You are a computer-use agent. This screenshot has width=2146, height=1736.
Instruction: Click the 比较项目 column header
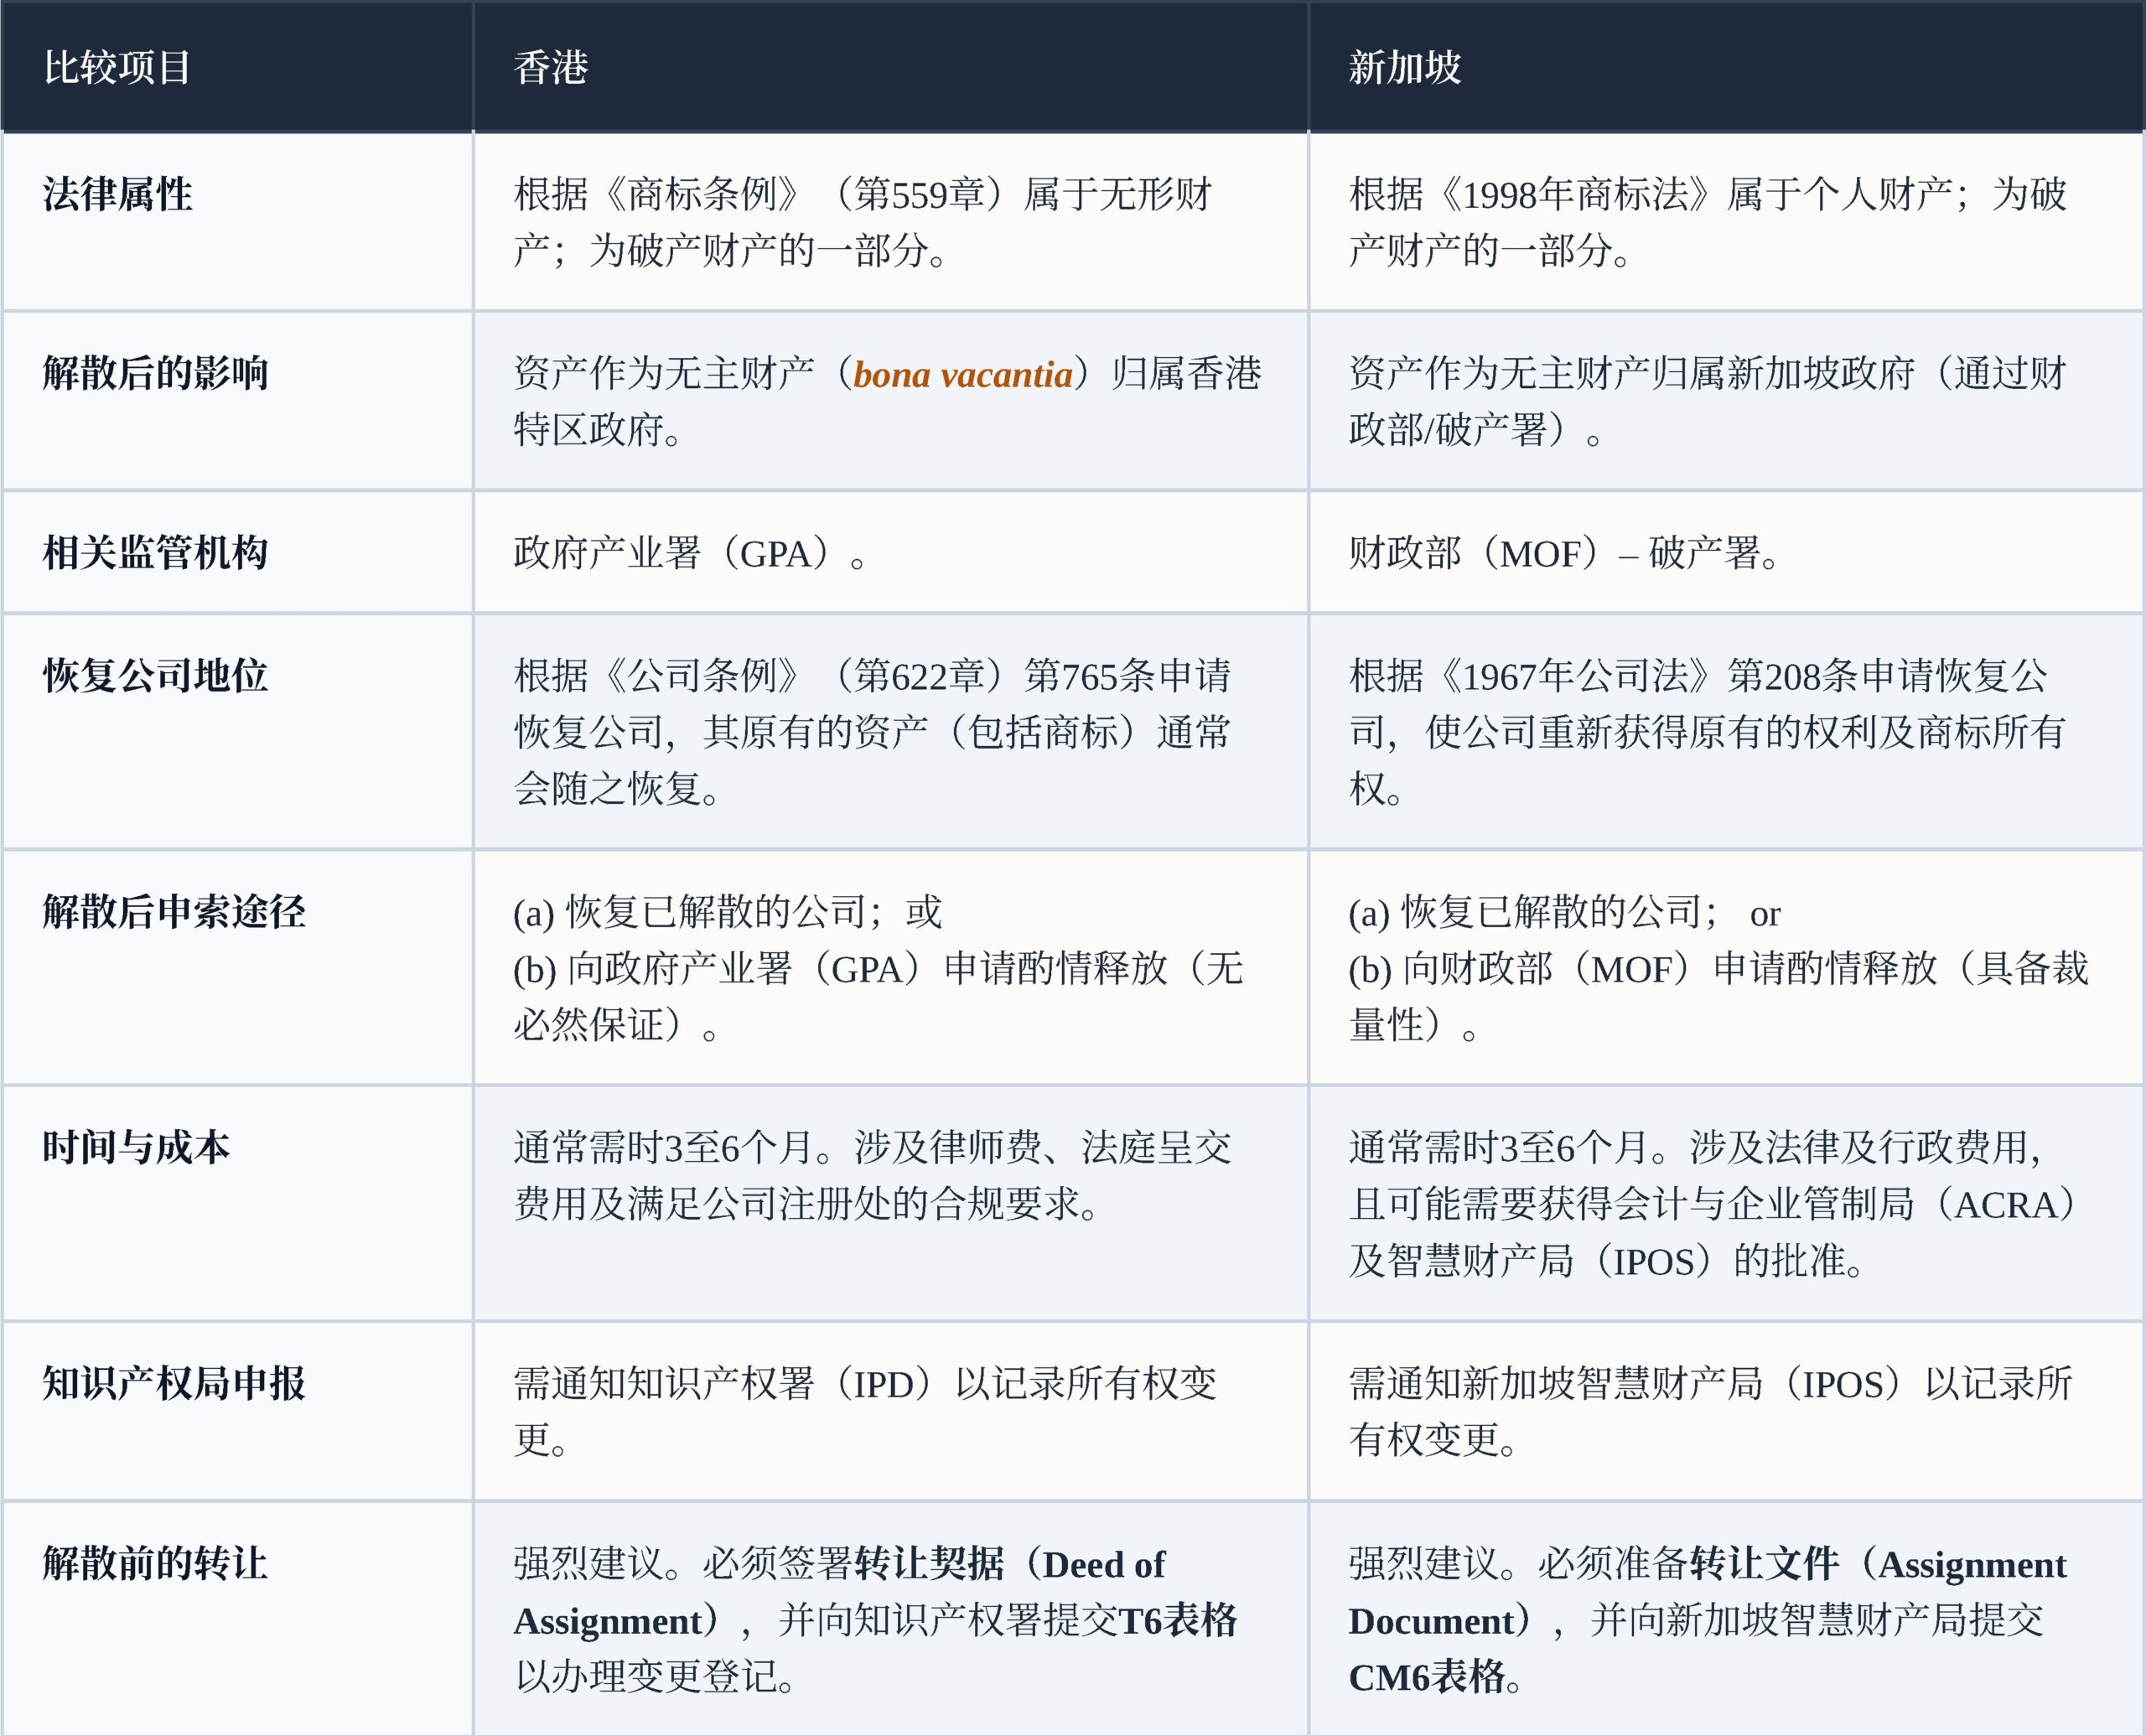pos(237,68)
